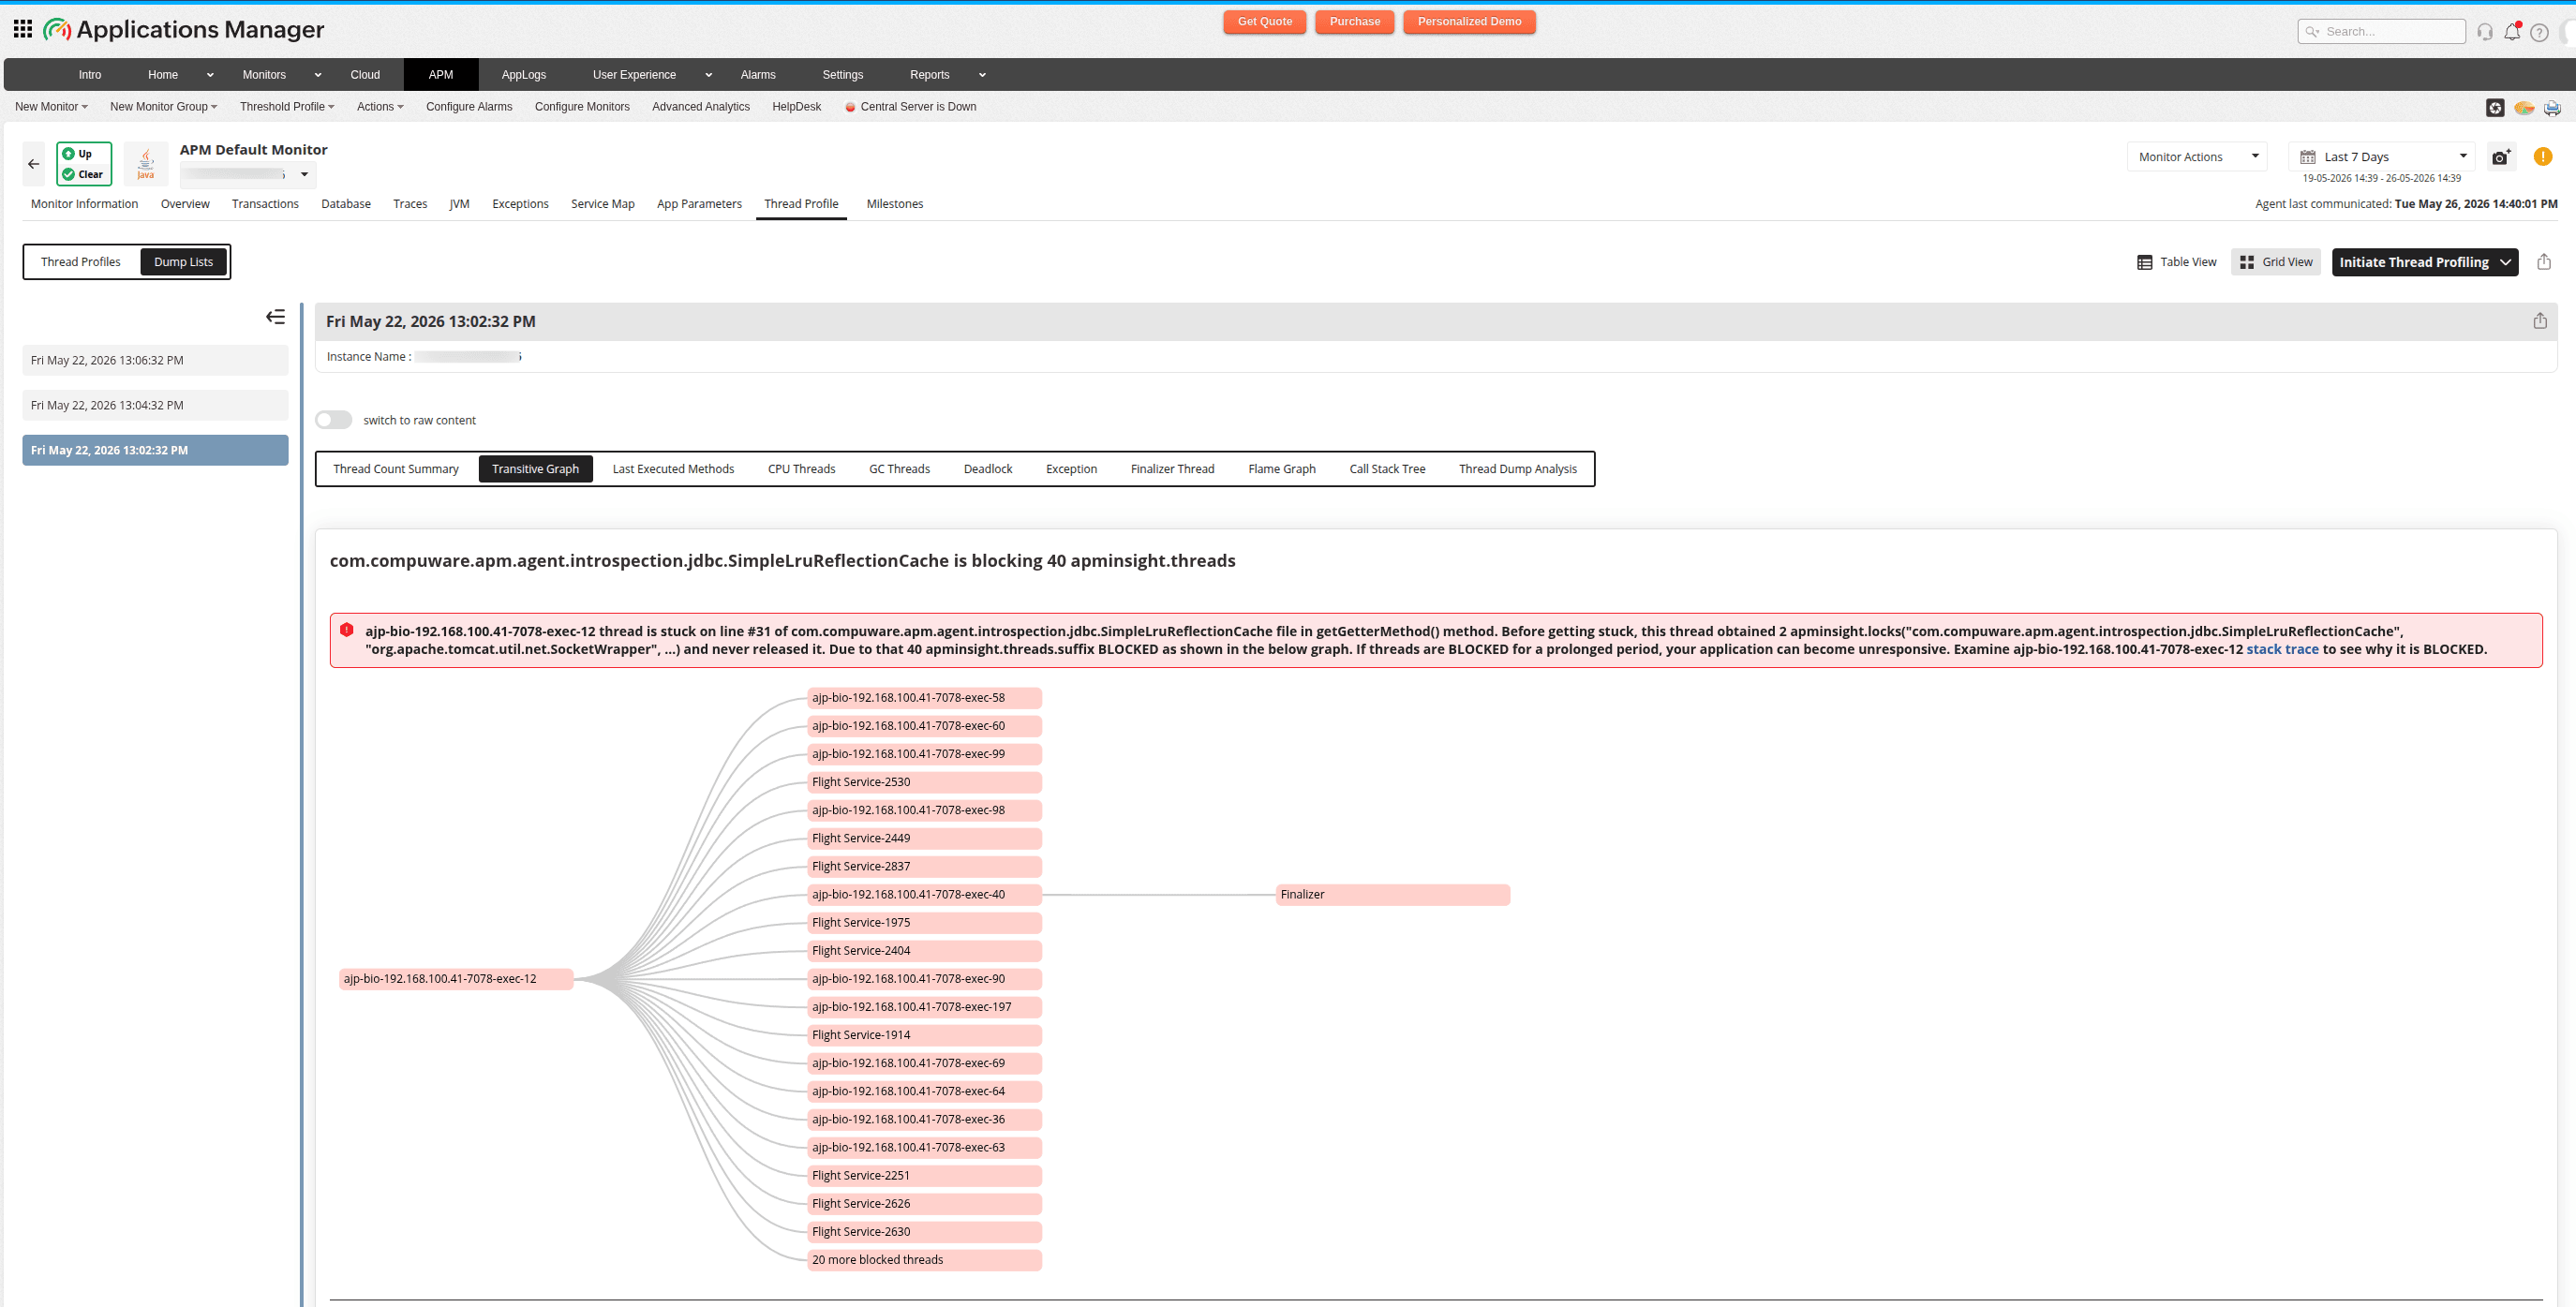This screenshot has height=1307, width=2576.
Task: Click the Java monitor type icon
Action: point(146,164)
